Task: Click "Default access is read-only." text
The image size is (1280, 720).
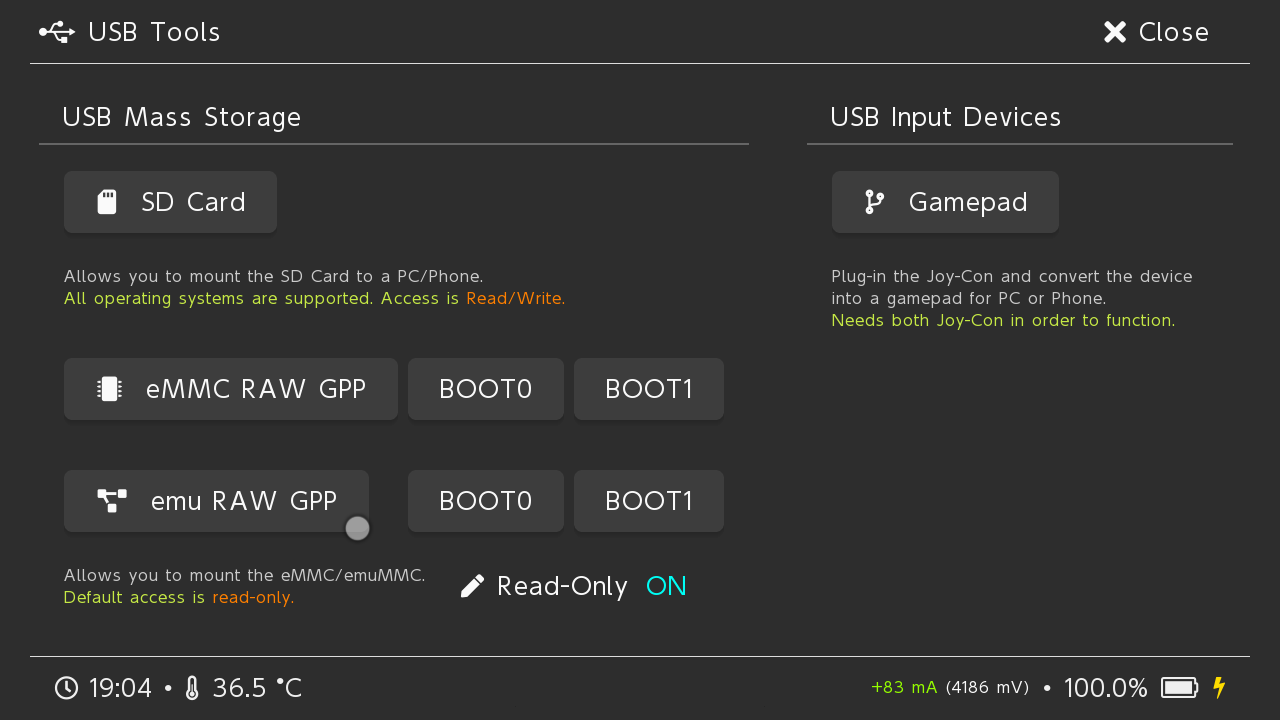Action: click(x=179, y=598)
